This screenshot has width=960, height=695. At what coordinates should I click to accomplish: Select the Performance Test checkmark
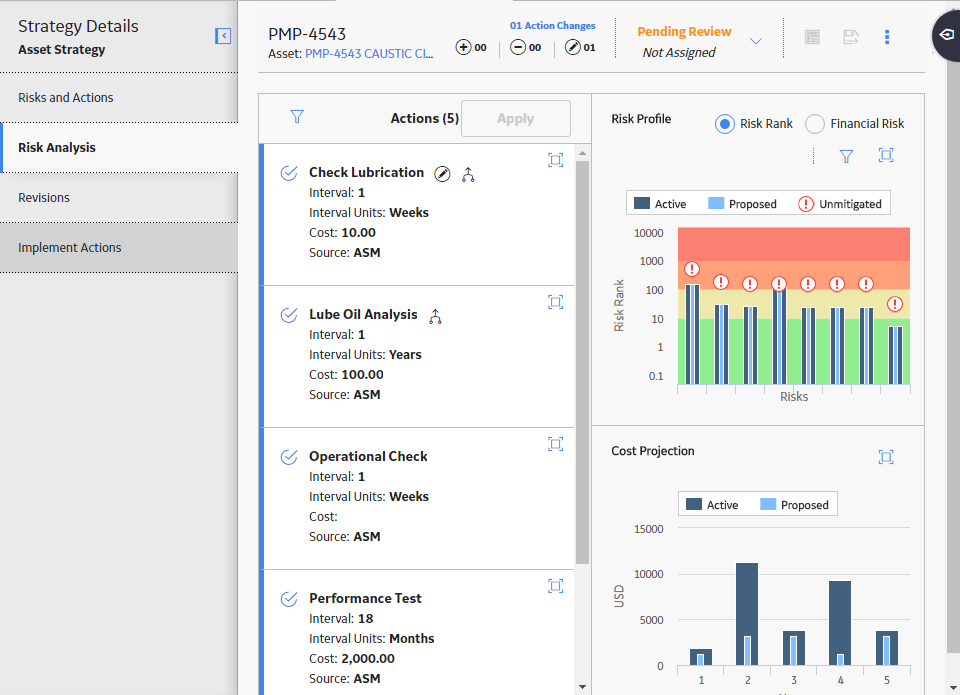point(289,599)
